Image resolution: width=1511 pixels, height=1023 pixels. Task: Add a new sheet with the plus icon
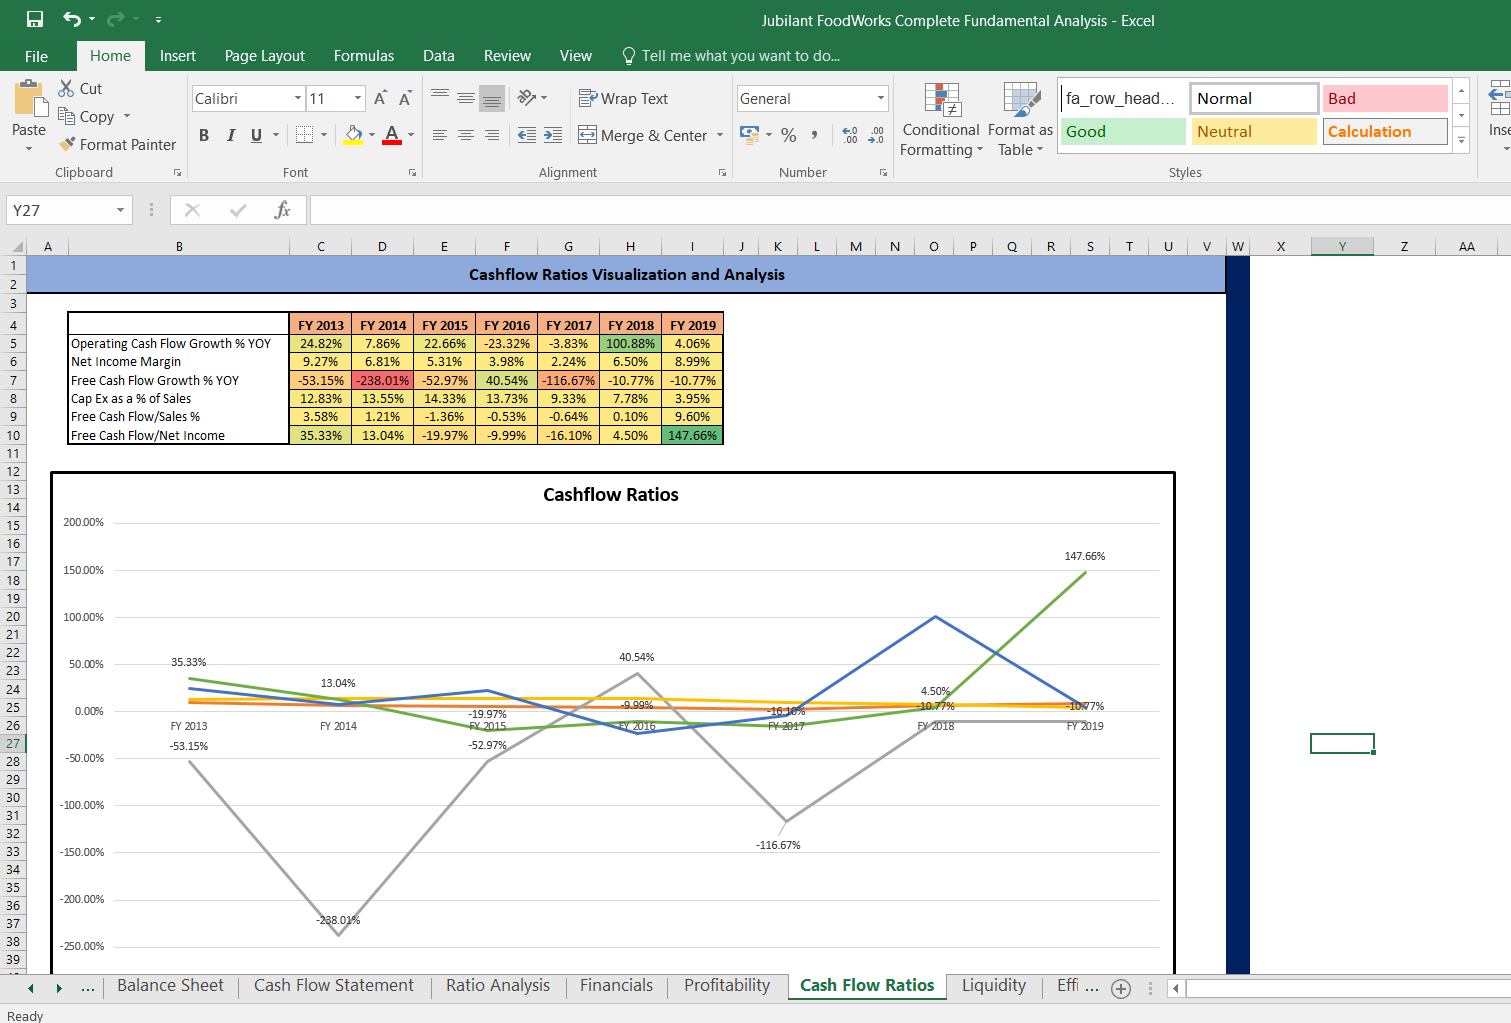pos(1121,989)
